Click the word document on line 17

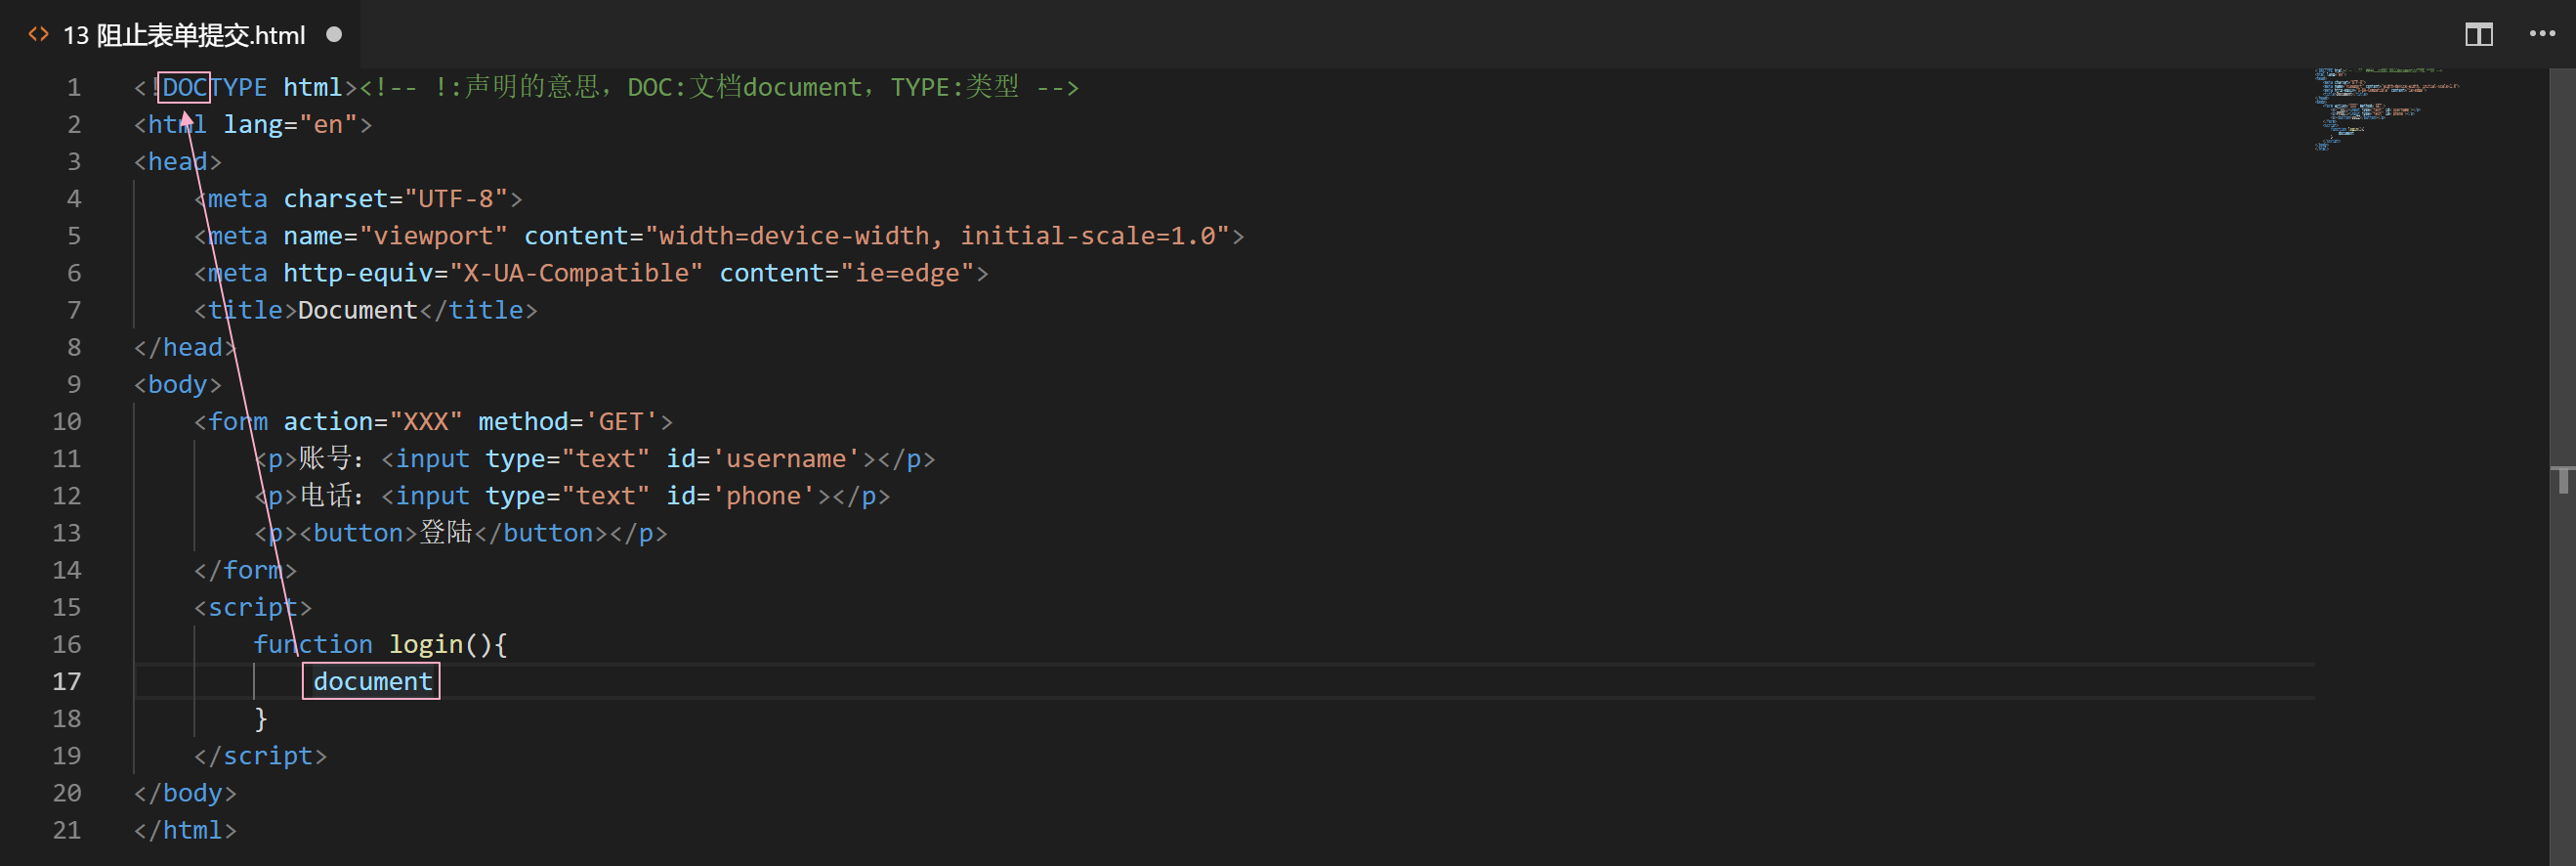tap(372, 682)
